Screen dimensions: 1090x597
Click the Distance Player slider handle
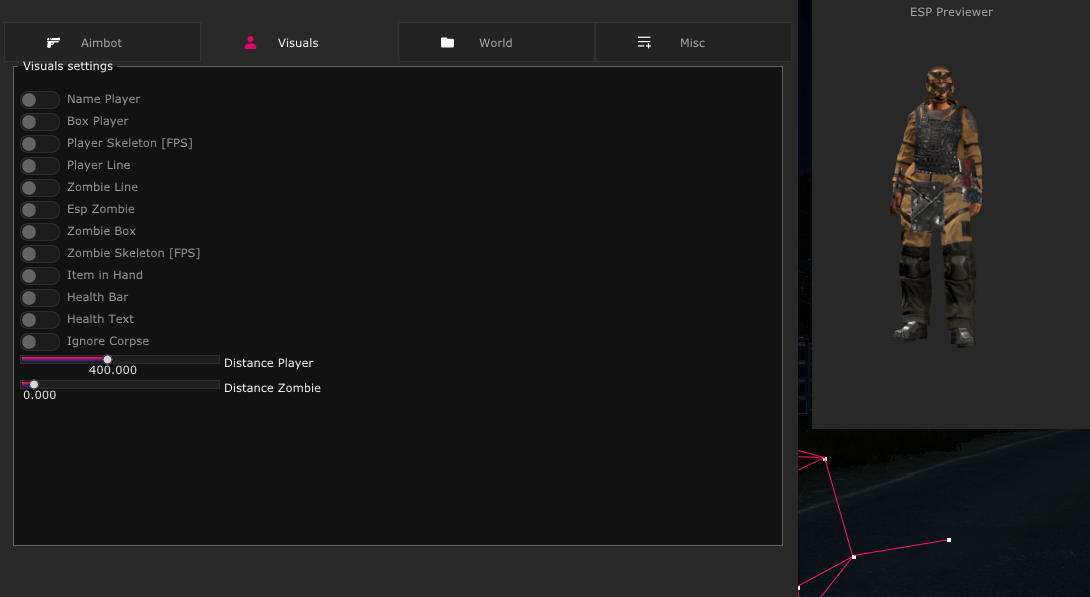(x=107, y=359)
